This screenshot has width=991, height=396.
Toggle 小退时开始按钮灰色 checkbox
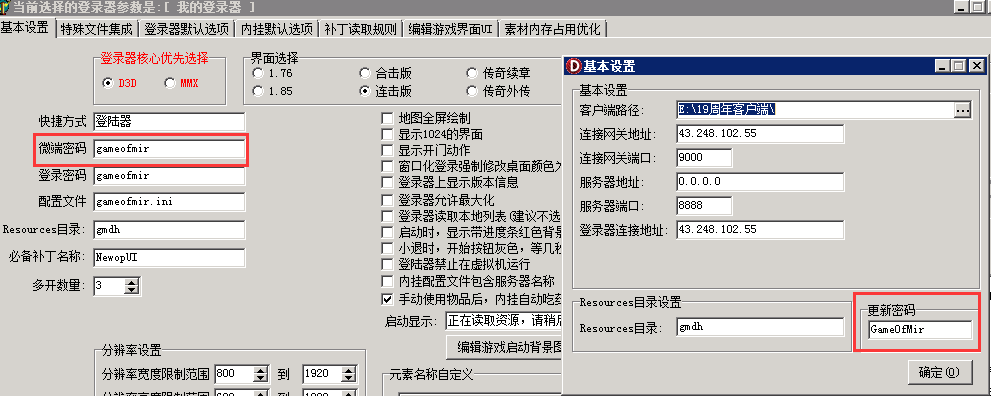point(387,248)
